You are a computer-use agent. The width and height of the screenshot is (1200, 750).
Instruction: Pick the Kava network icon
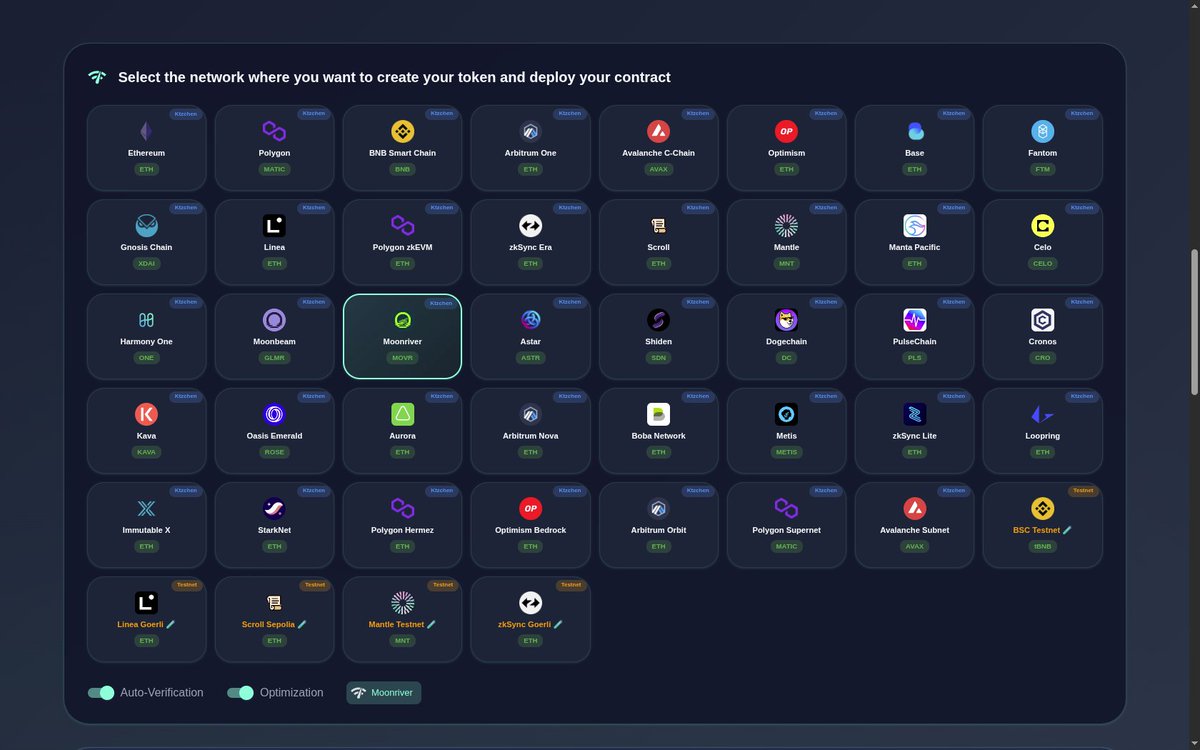point(146,414)
